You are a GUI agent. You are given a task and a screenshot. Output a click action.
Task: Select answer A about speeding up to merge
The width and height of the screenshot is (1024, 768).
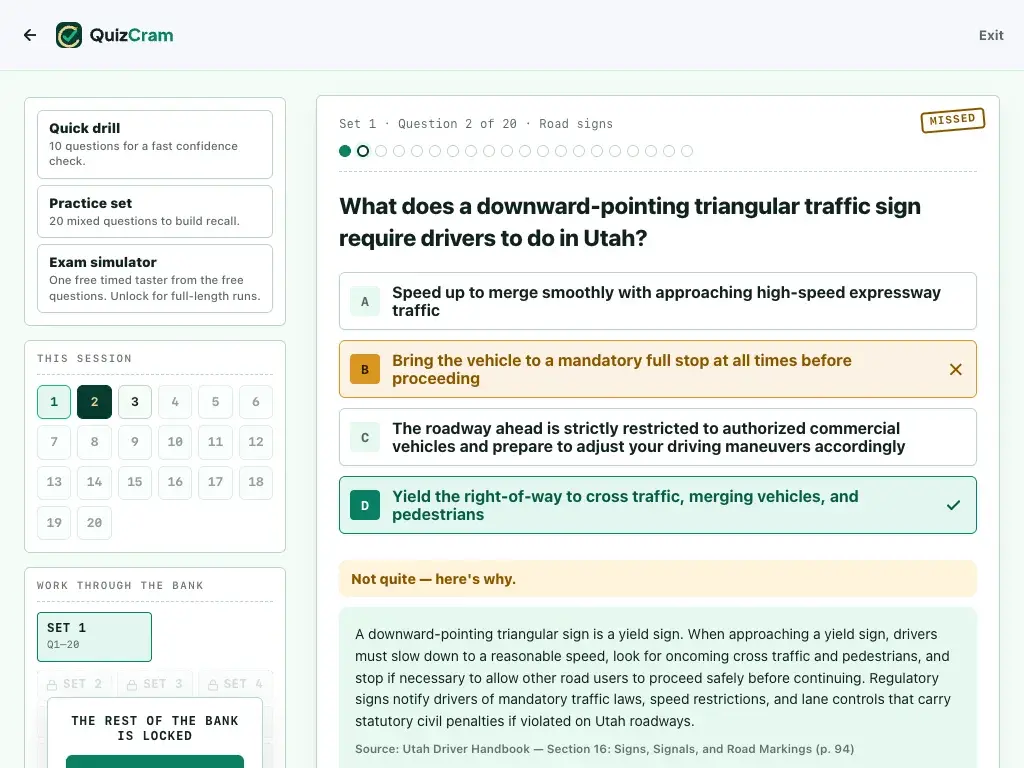coord(658,301)
